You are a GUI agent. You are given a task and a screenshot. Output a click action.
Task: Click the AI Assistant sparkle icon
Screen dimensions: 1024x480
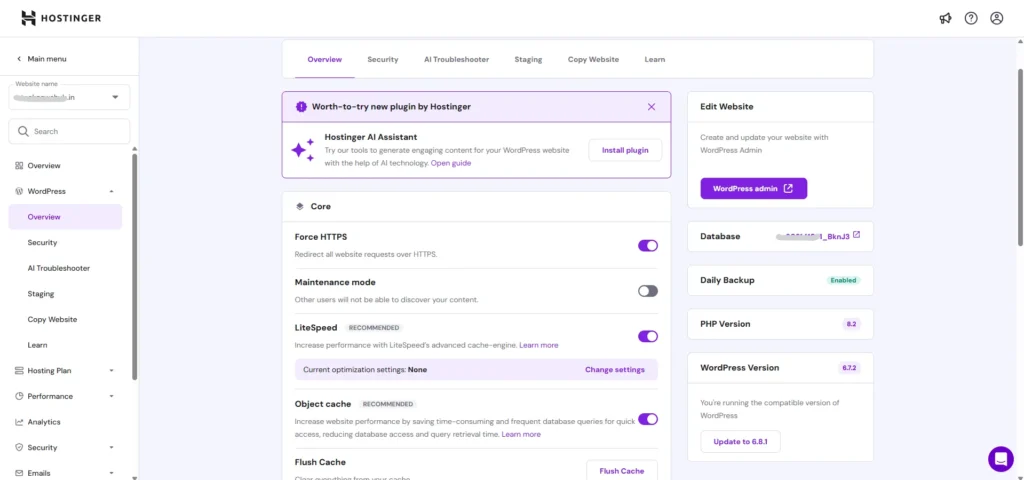[x=302, y=150]
